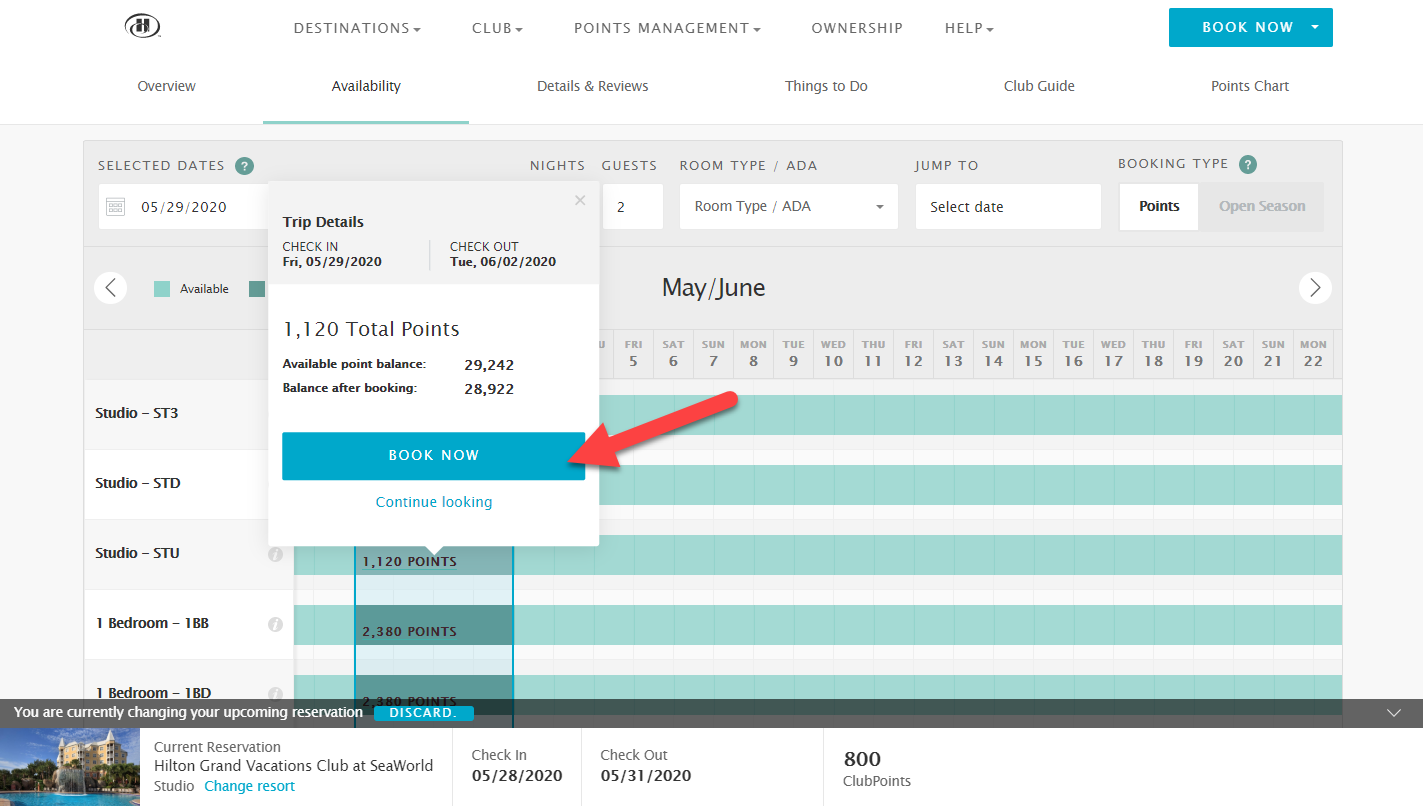Close the Trip Details popup
The image size is (1423, 806).
point(580,200)
